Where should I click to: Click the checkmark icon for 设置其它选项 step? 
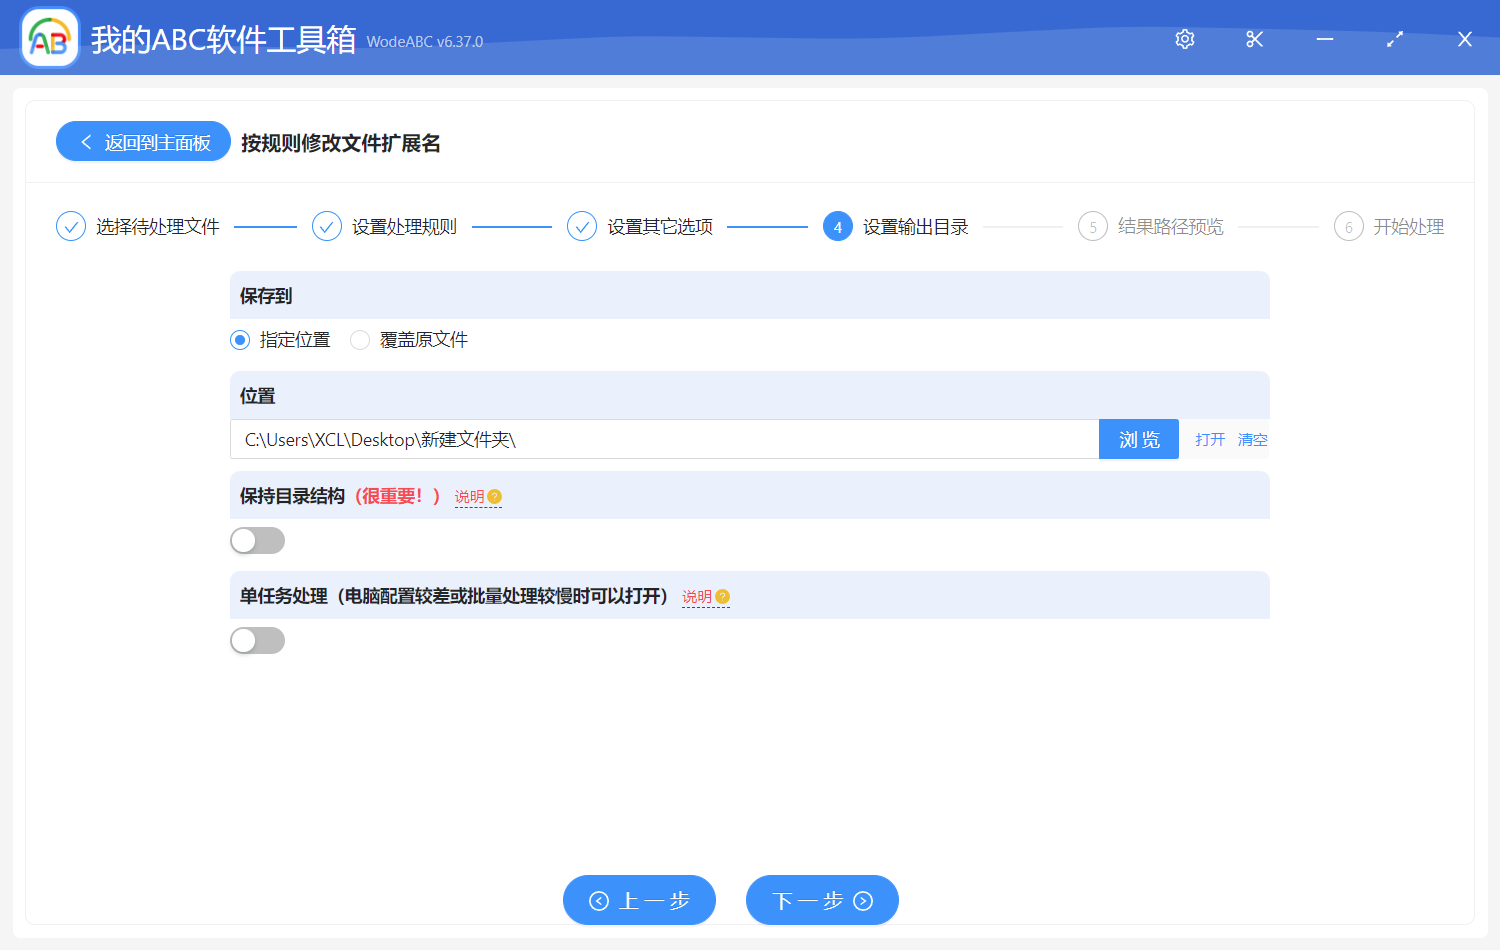click(582, 226)
